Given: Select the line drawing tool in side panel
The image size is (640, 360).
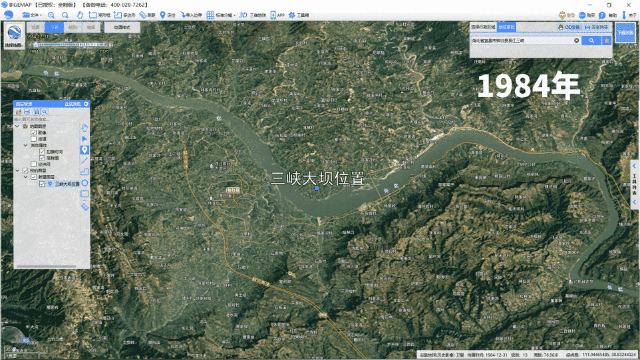Looking at the screenshot, I should pos(84,160).
